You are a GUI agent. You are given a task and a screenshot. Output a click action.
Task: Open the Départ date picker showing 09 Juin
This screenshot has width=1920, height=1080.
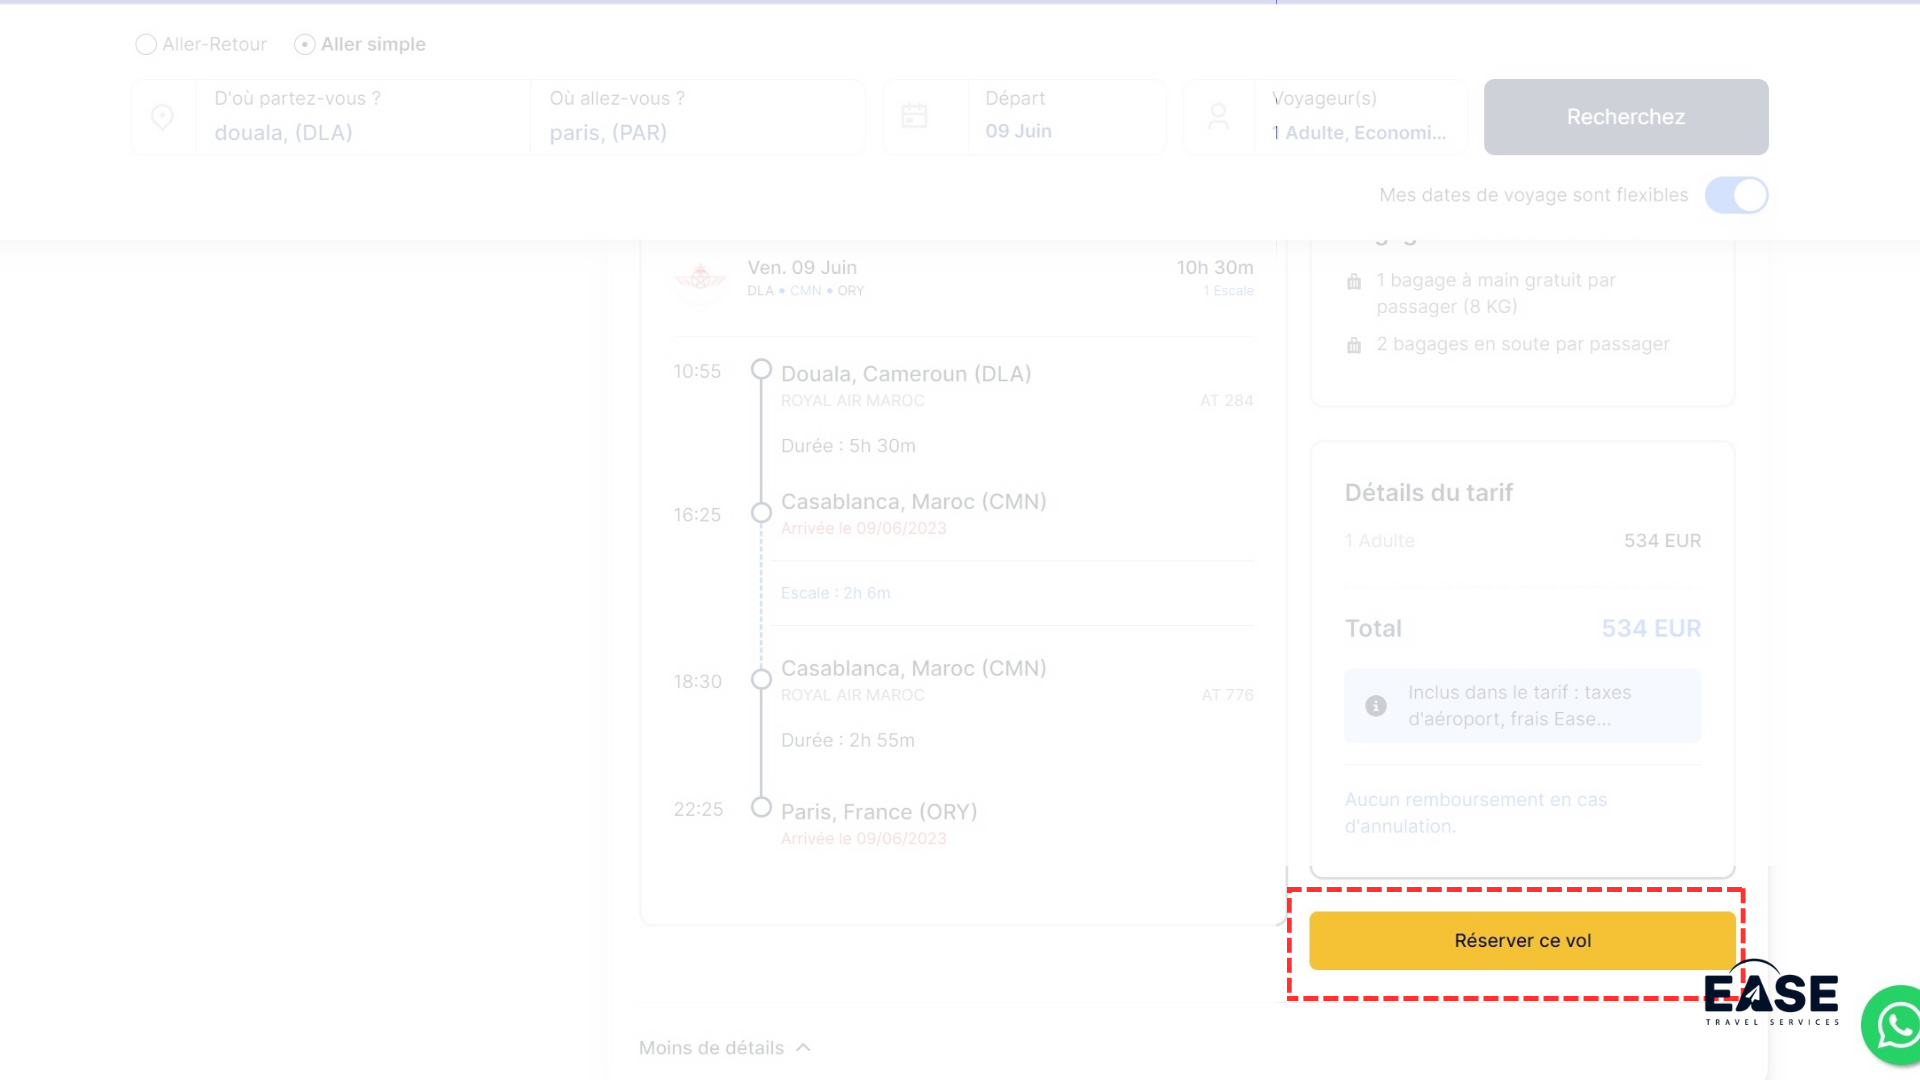point(1064,117)
